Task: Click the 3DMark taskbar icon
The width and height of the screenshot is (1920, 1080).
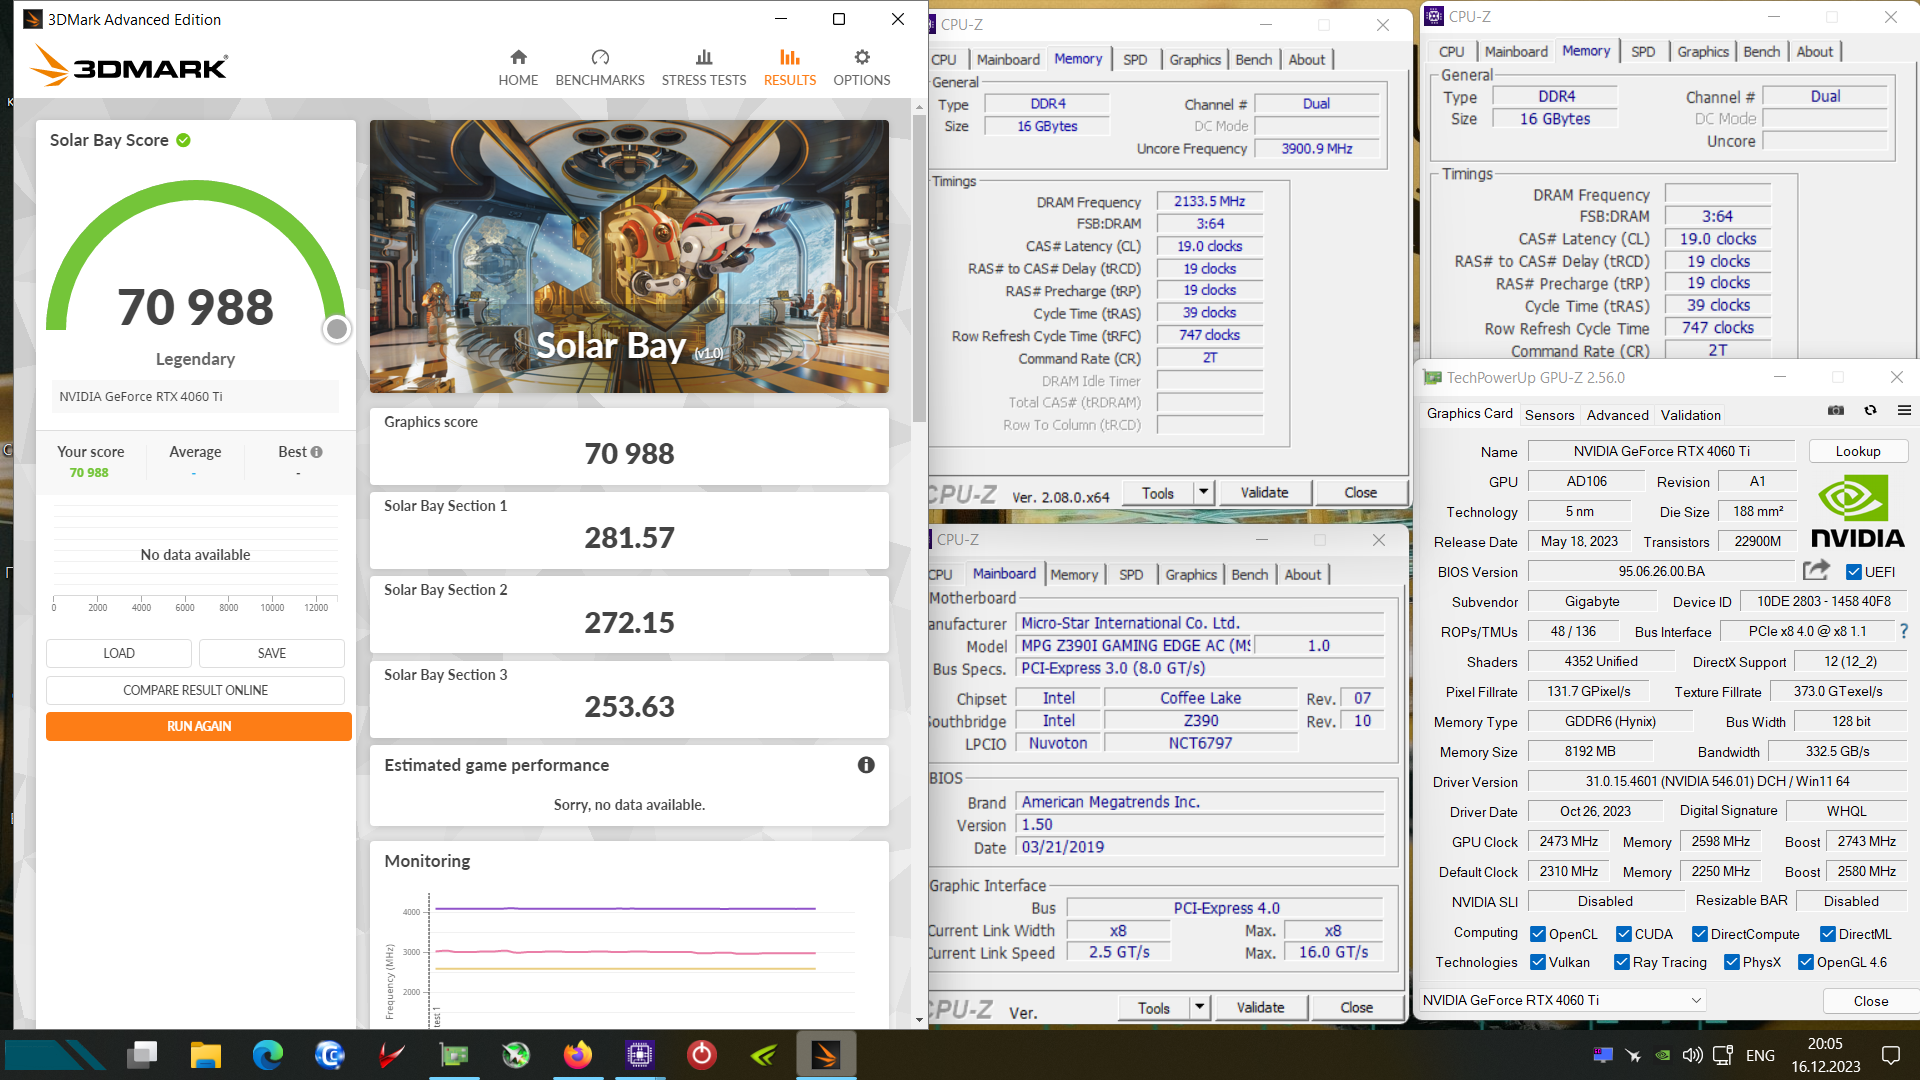Action: click(826, 1055)
